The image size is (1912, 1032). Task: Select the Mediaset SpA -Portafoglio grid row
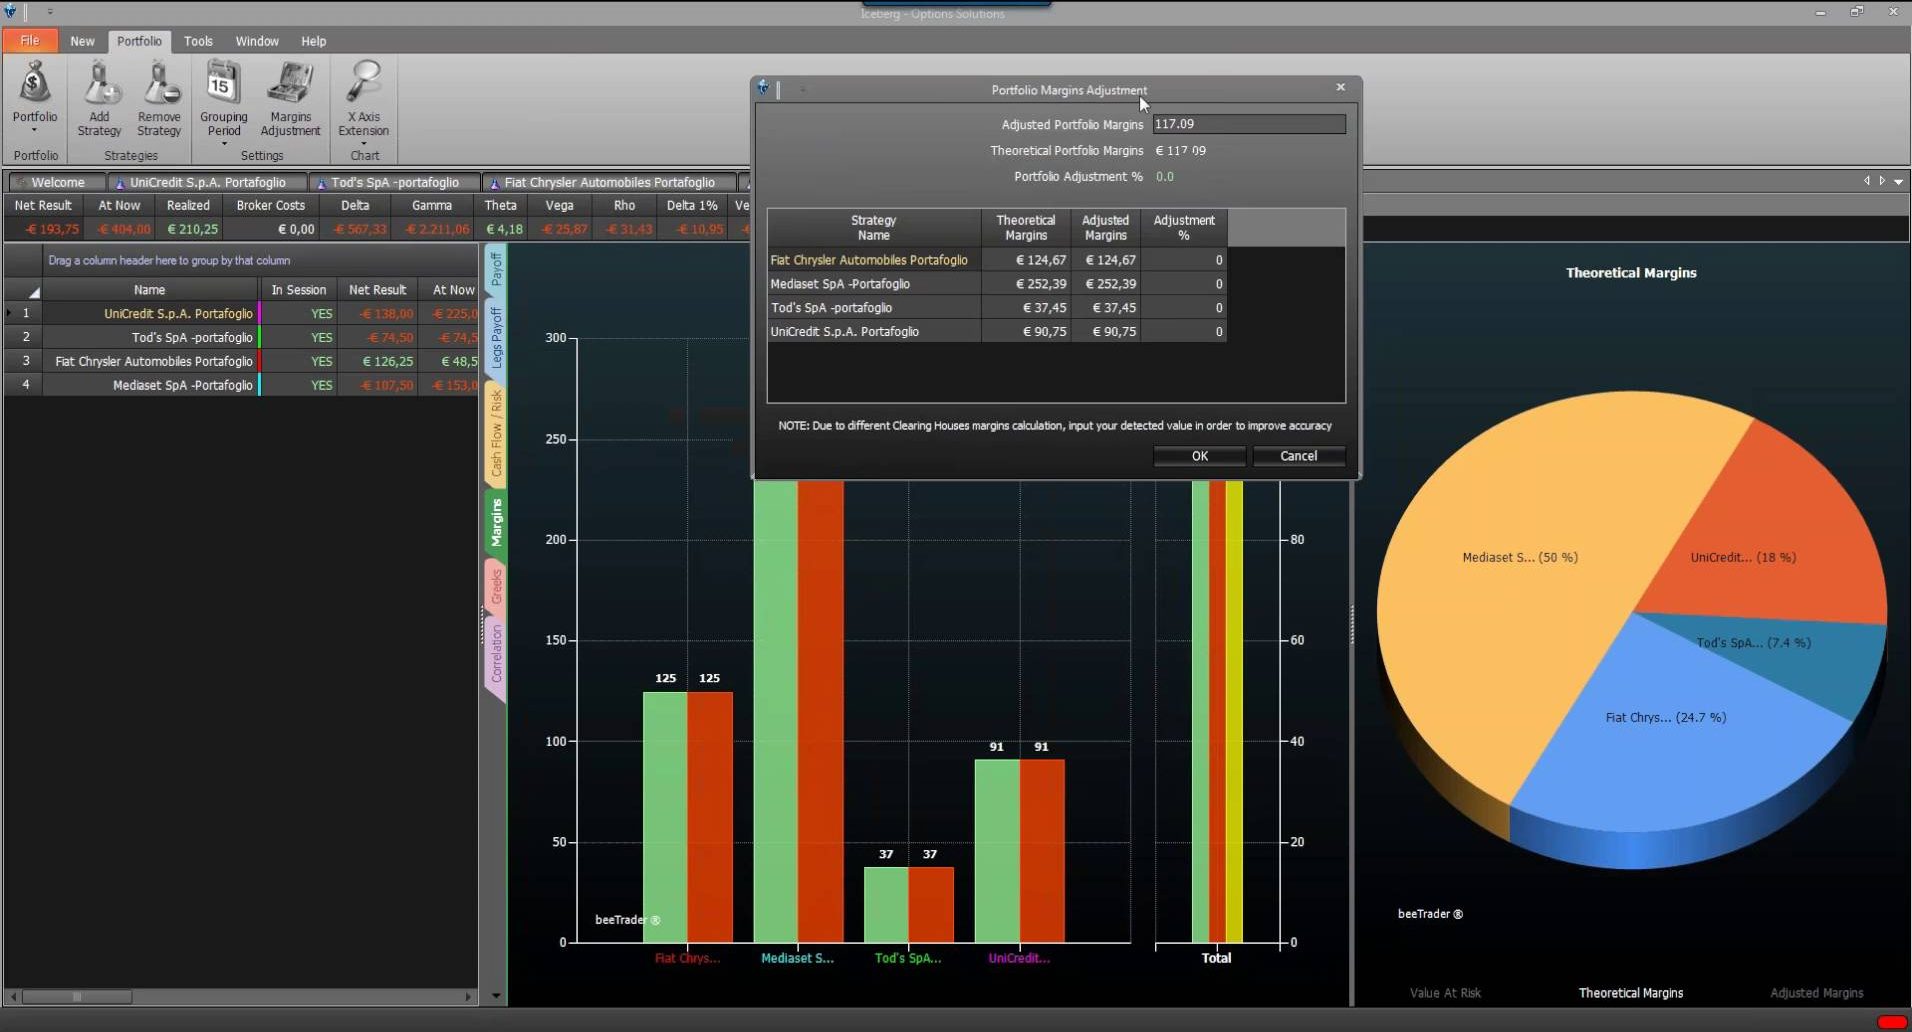[x=240, y=385]
